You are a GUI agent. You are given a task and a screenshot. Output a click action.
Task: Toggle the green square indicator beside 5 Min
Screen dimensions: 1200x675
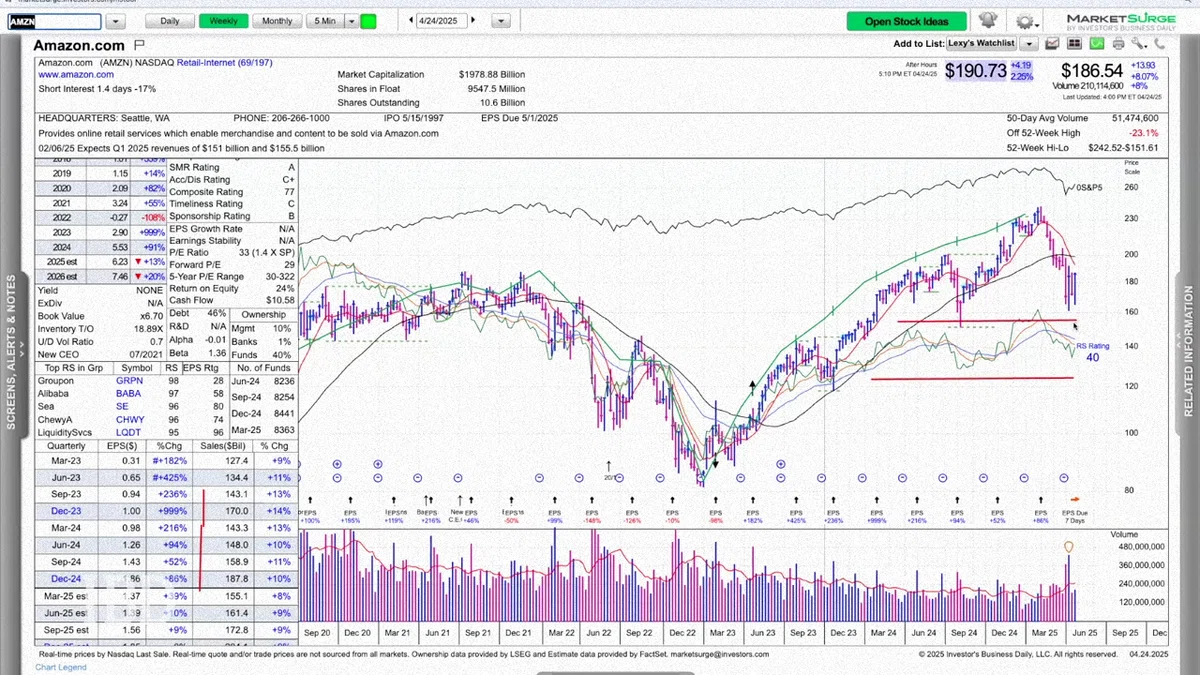tap(369, 21)
